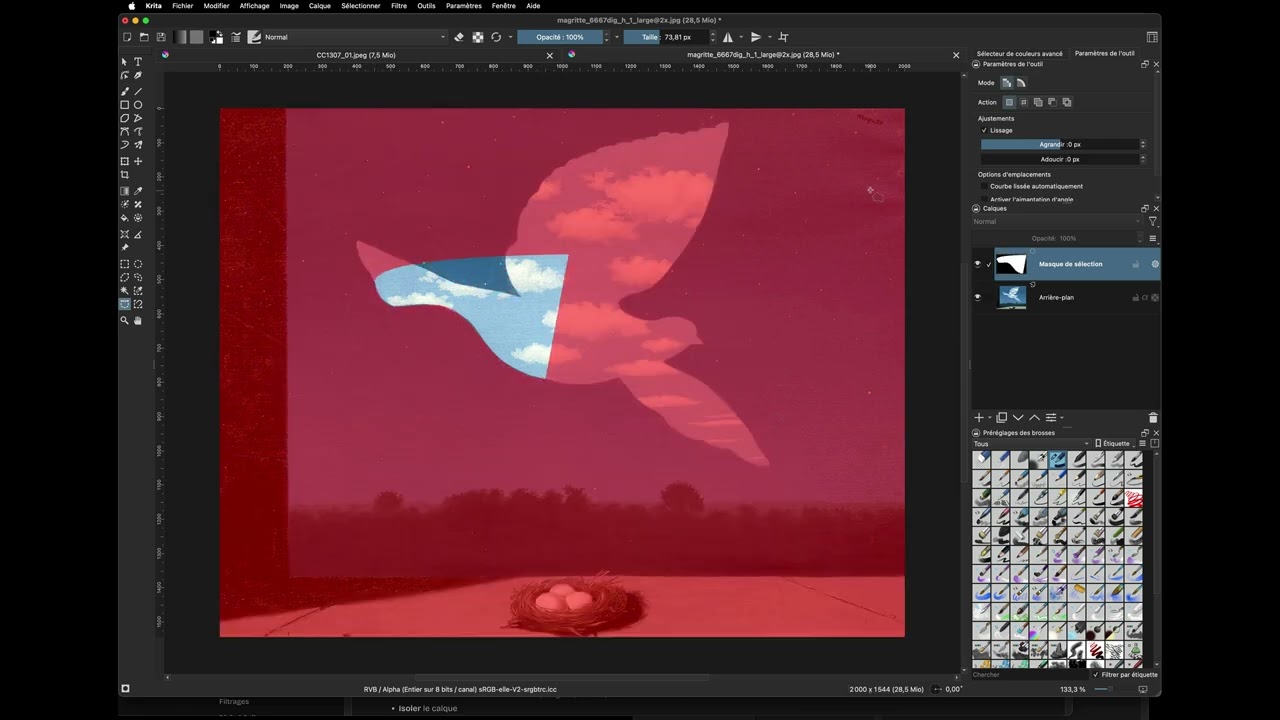The width and height of the screenshot is (1280, 720).
Task: Select the Rectangular Selection tool
Action: [125, 264]
